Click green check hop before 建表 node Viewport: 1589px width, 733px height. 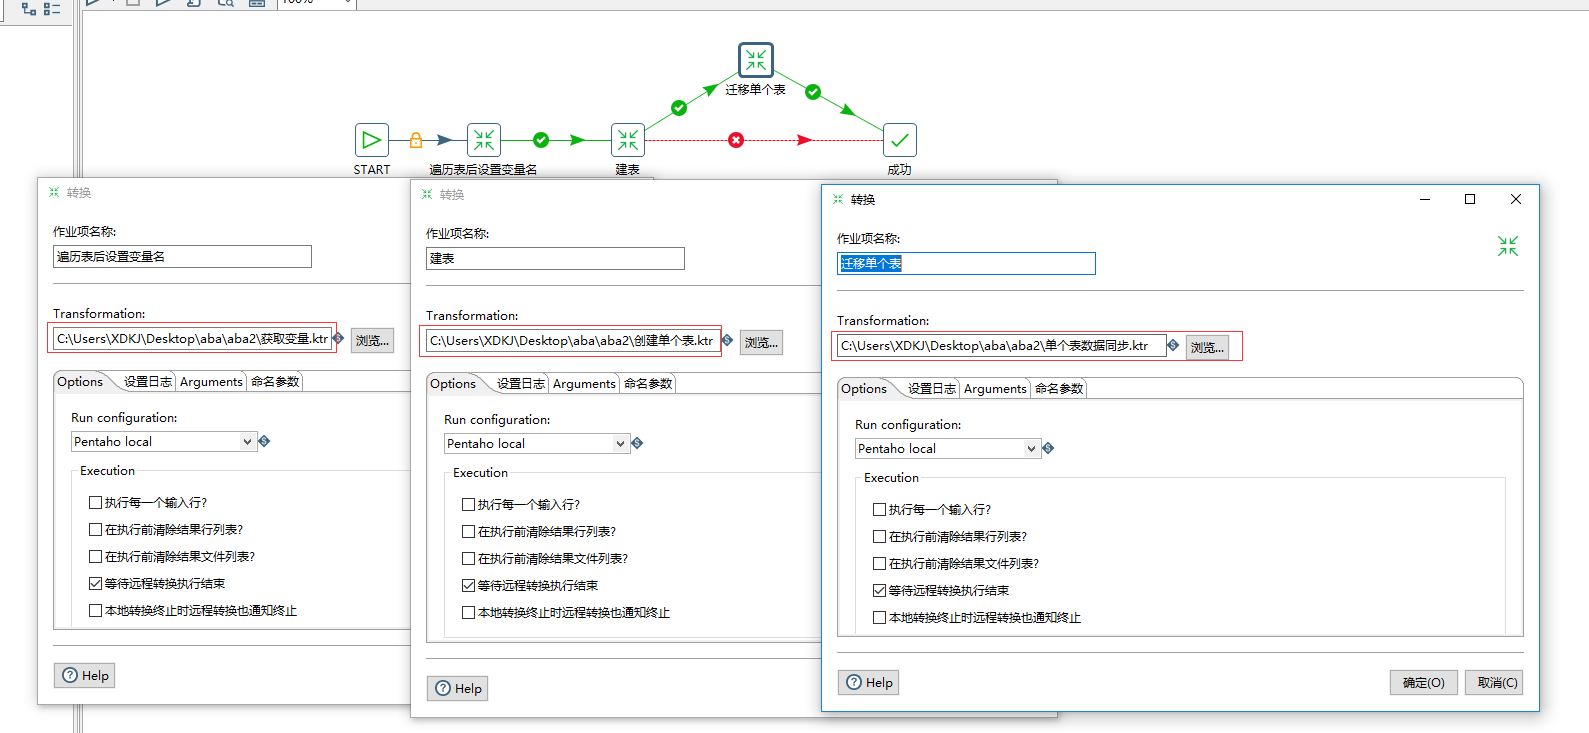(x=541, y=140)
